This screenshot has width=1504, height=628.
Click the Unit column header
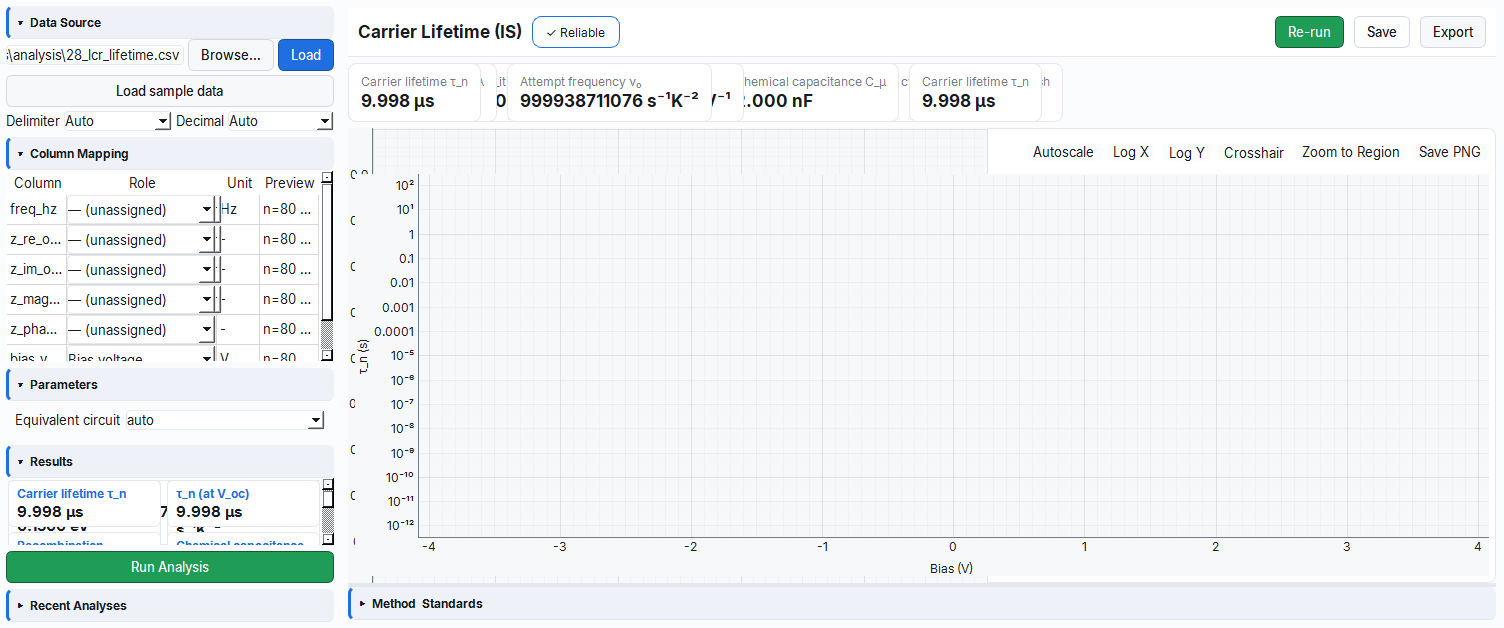click(x=240, y=183)
